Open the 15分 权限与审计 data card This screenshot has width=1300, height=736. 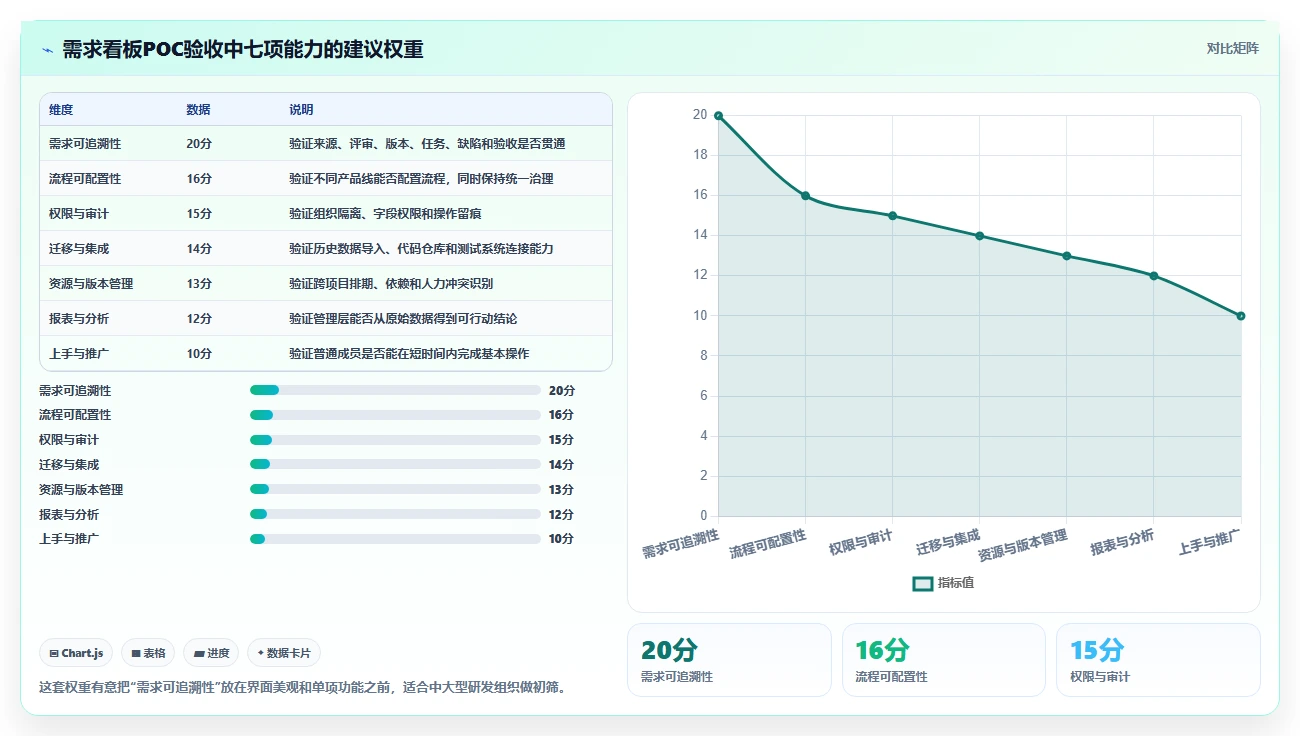click(x=1158, y=660)
